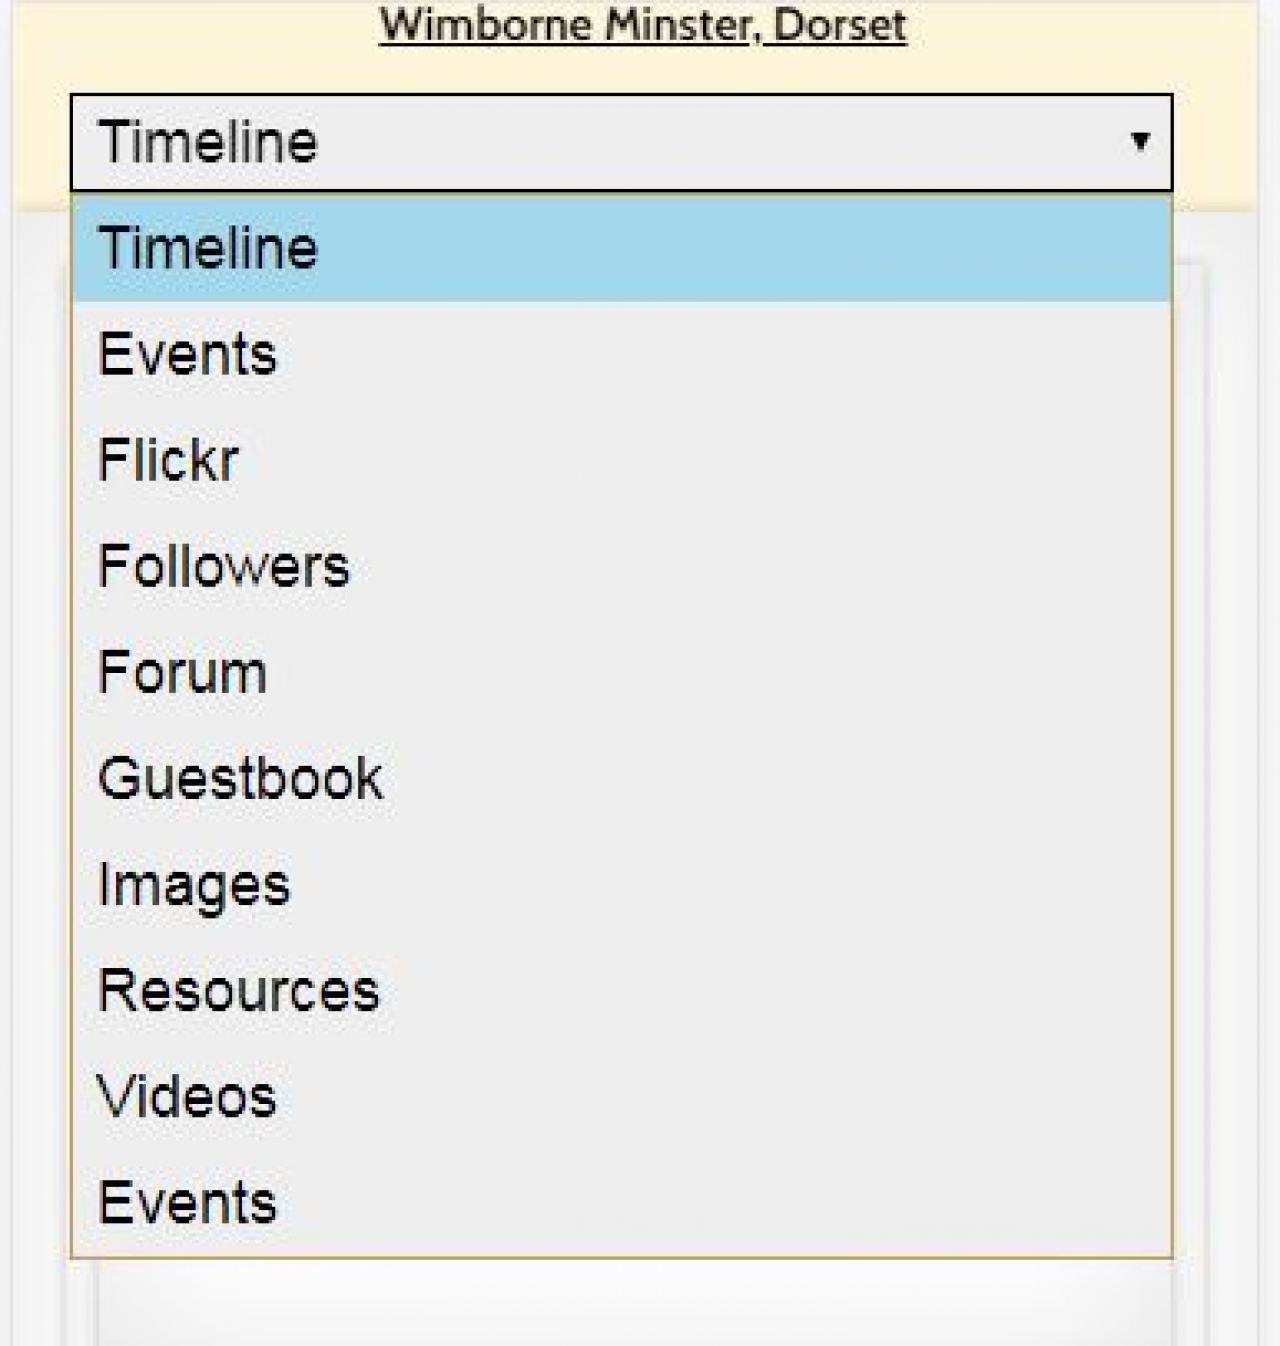The image size is (1280, 1346).
Task: Click the dropdown arrow of the select box
Action: (x=1139, y=142)
